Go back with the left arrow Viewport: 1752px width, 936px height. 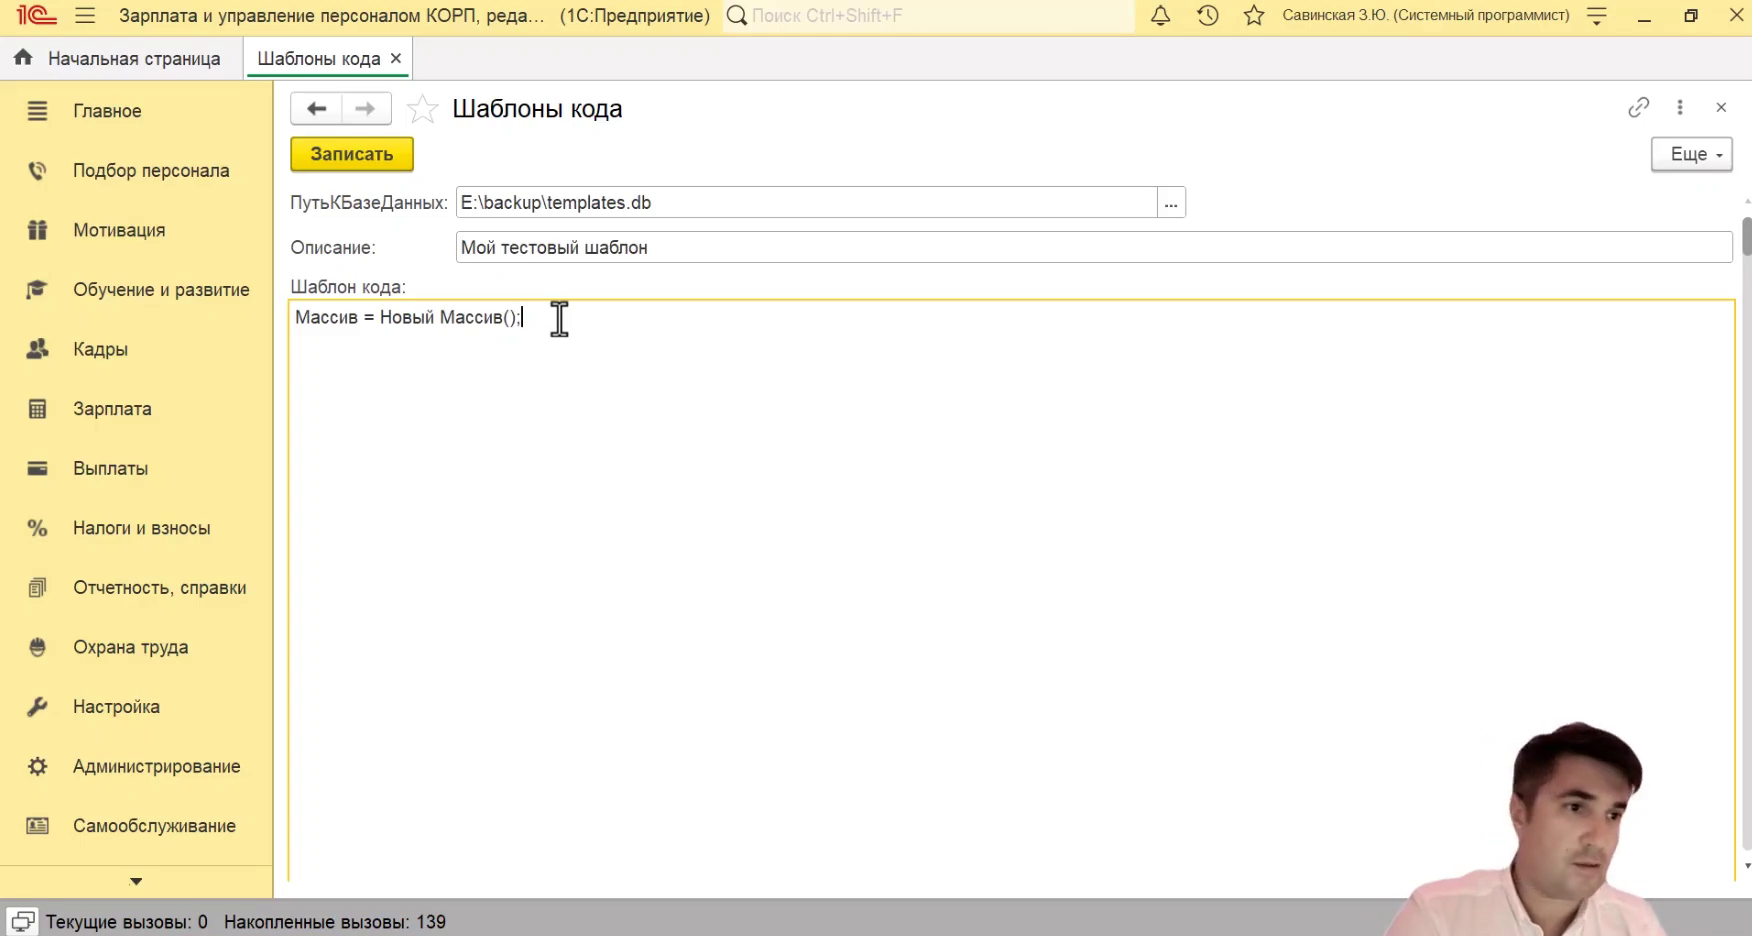point(316,108)
